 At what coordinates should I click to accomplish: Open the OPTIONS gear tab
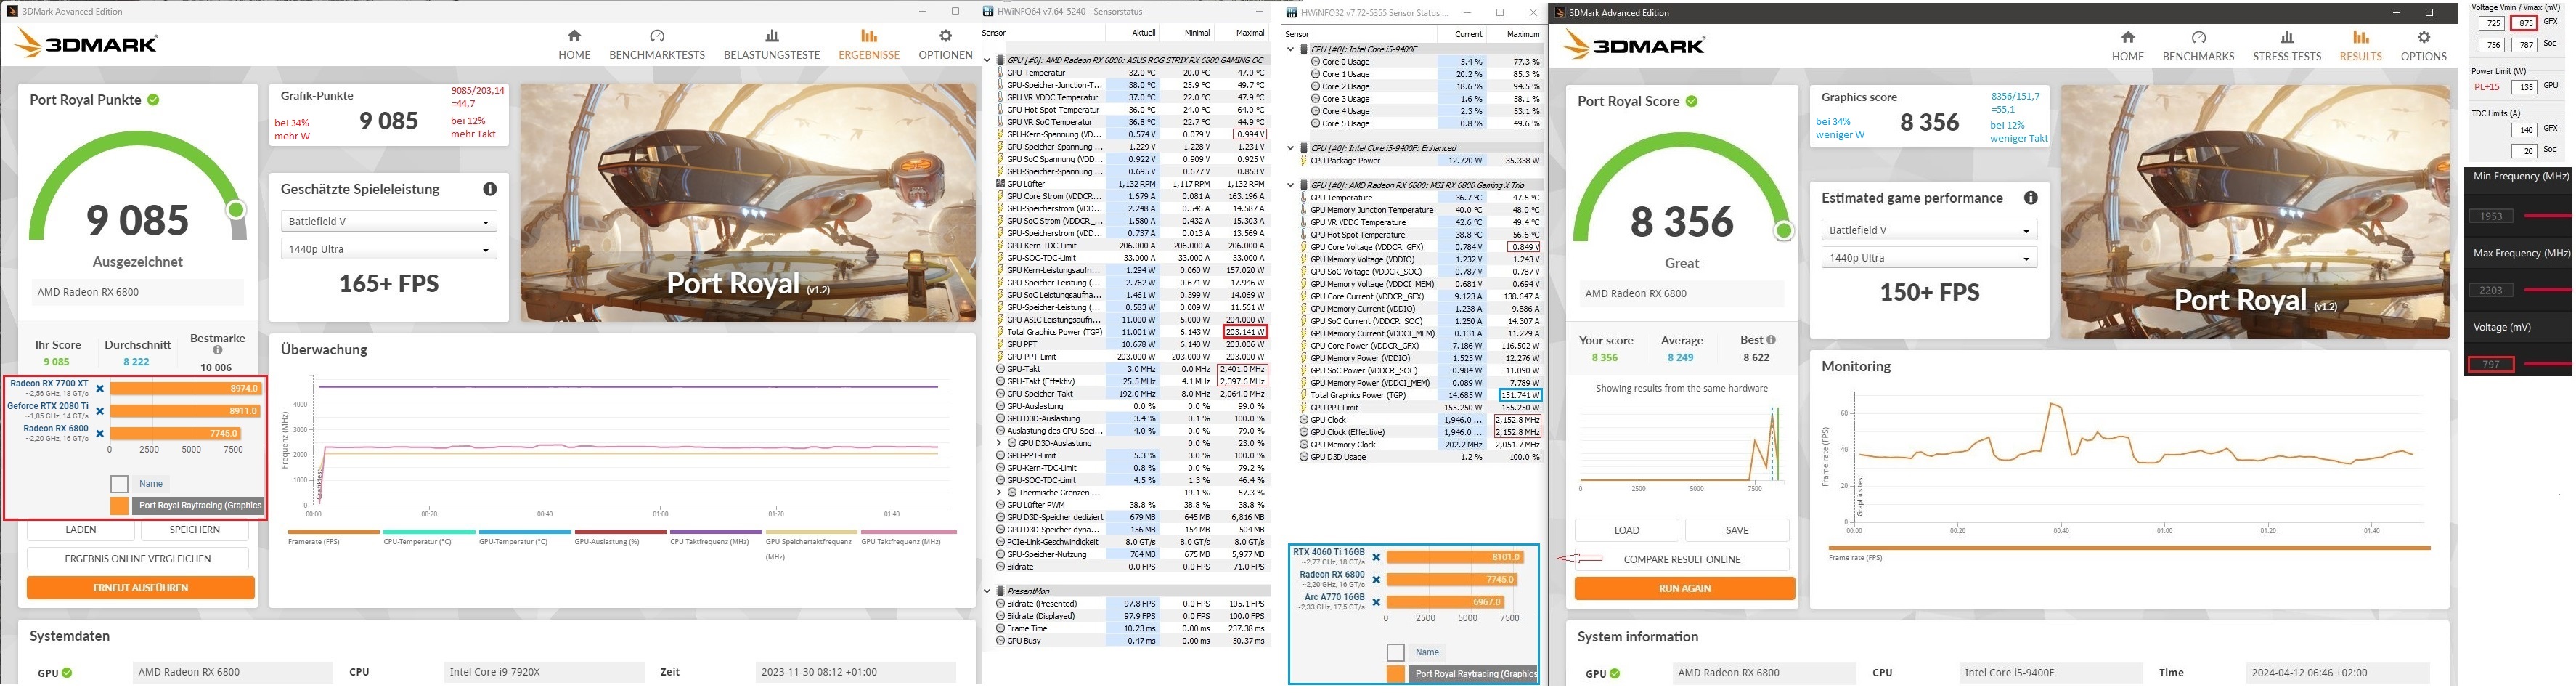[2423, 46]
